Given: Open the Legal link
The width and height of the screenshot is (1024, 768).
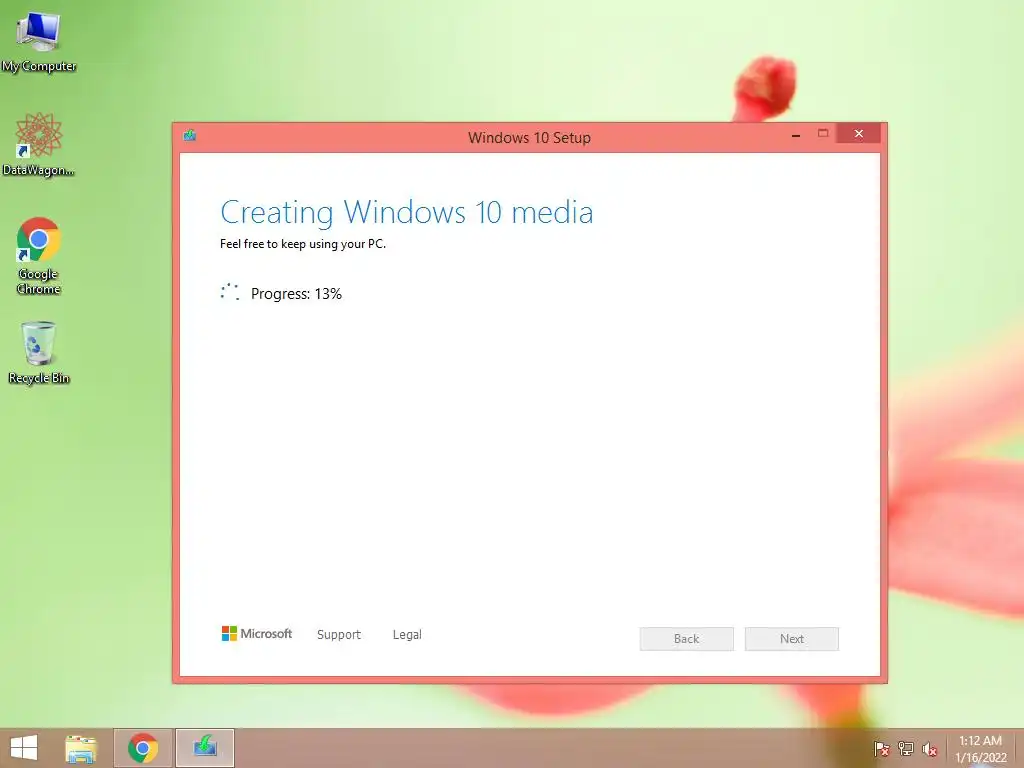Looking at the screenshot, I should click(x=407, y=634).
